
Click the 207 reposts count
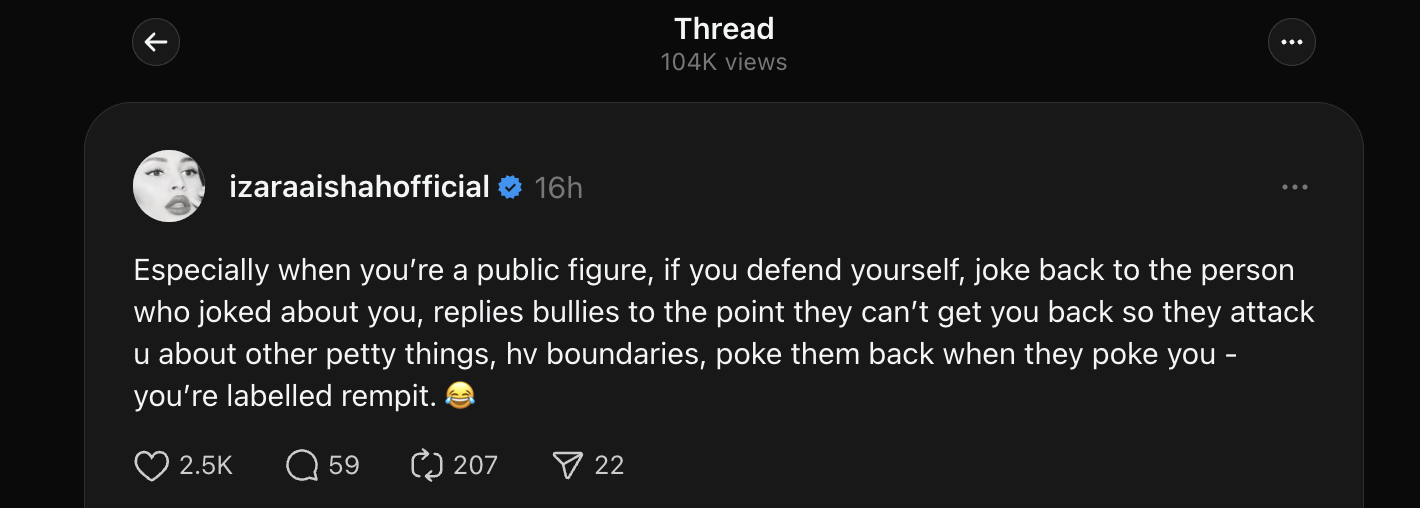pyautogui.click(x=475, y=465)
